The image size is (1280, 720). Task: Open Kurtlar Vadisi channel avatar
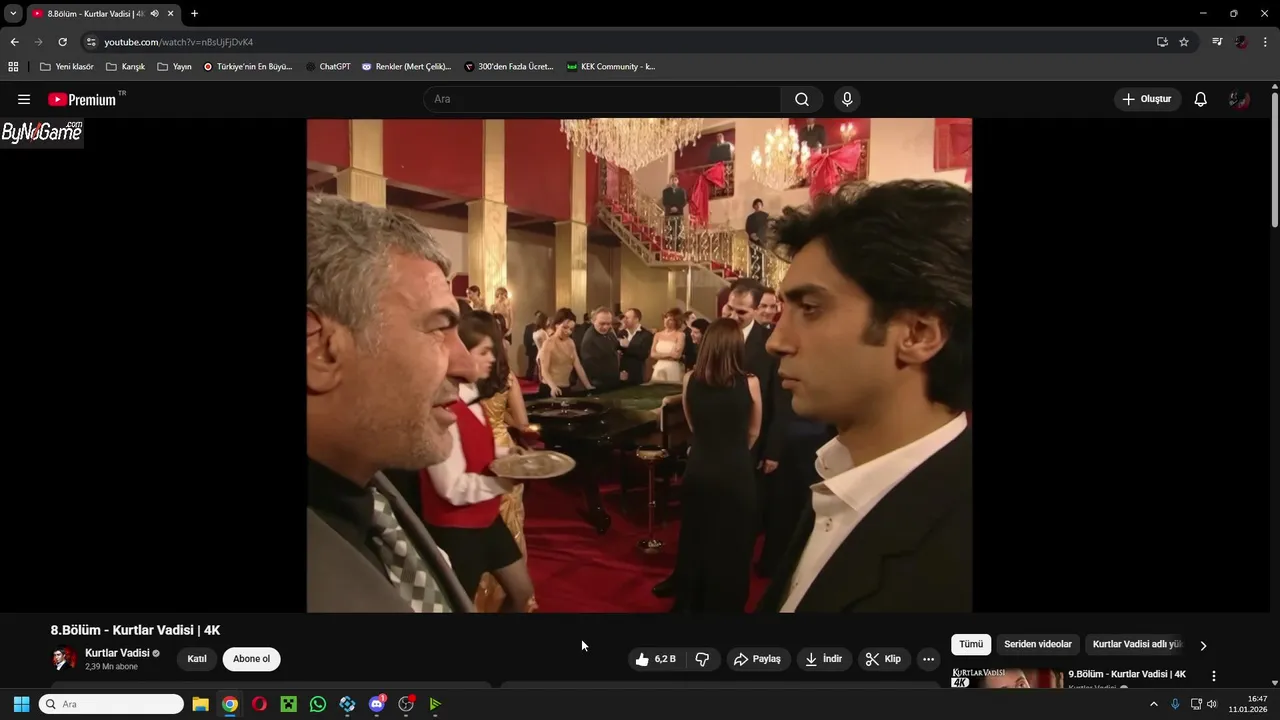click(64, 659)
